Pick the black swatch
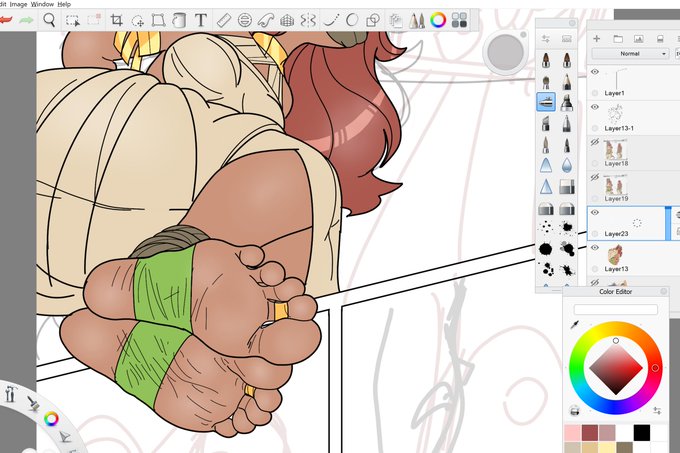Image resolution: width=680 pixels, height=453 pixels. click(642, 433)
